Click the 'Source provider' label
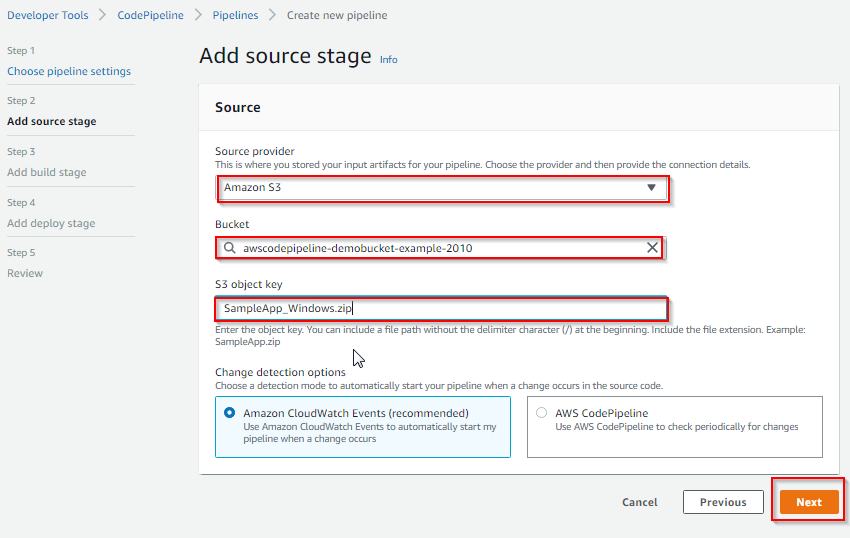Image resolution: width=850 pixels, height=538 pixels. coord(255,151)
